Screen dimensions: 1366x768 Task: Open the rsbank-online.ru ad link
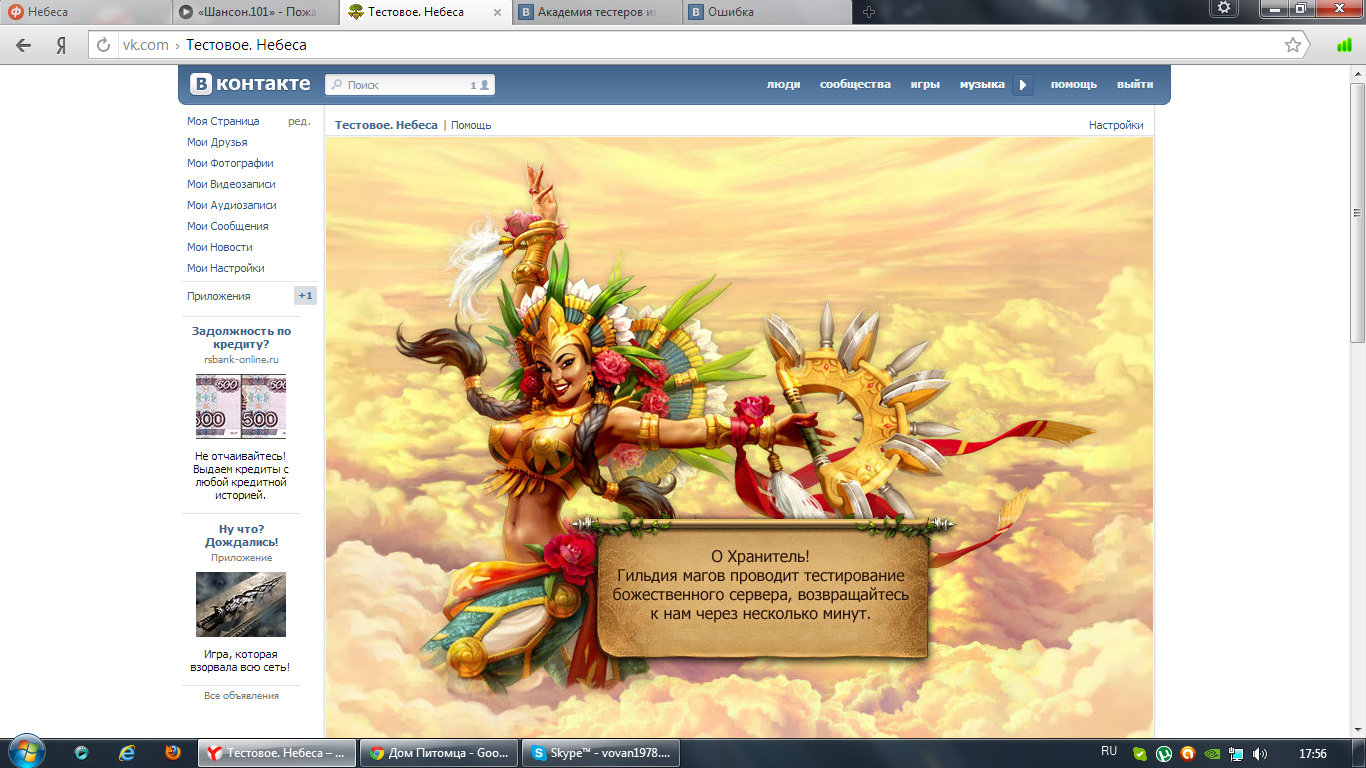pos(241,359)
